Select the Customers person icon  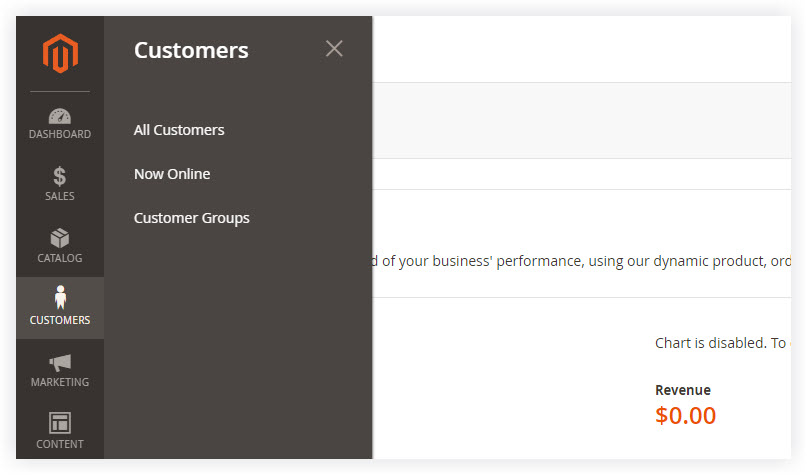(60, 297)
